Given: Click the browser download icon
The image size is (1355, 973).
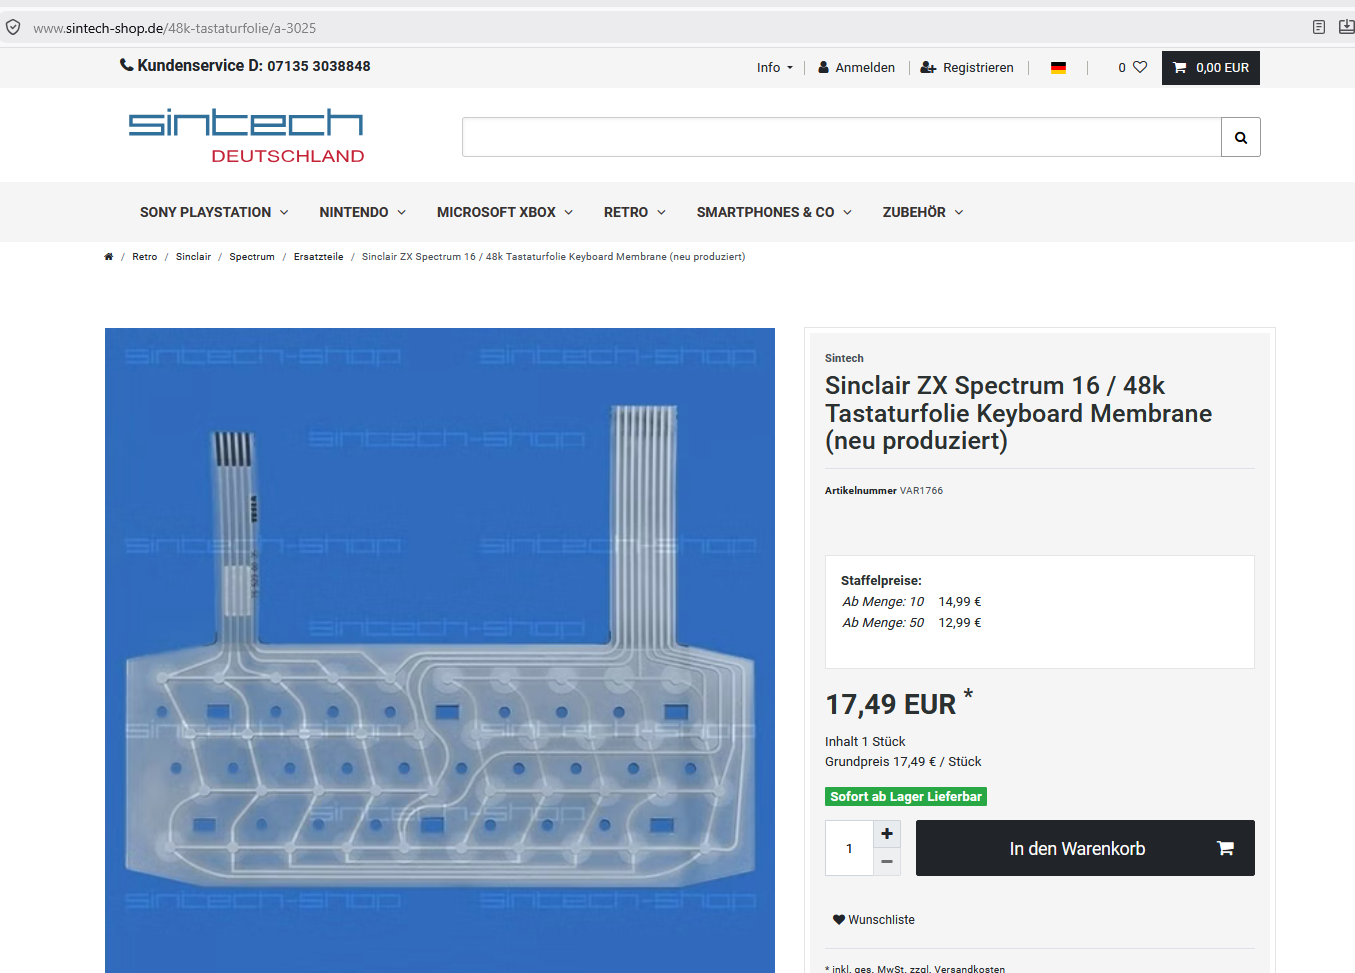Looking at the screenshot, I should pyautogui.click(x=1346, y=27).
